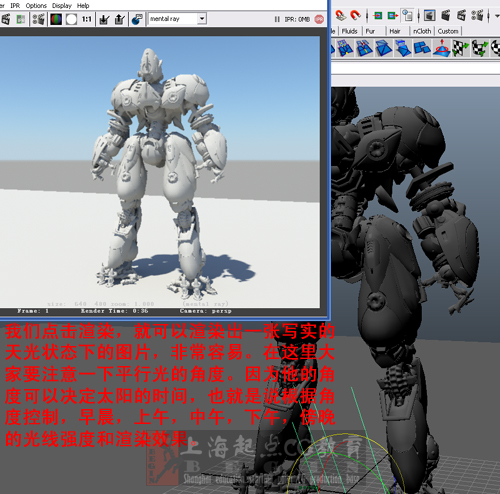Click the blue mesh shelf icon with red arrows
This screenshot has width=500, height=494.
click(364, 48)
